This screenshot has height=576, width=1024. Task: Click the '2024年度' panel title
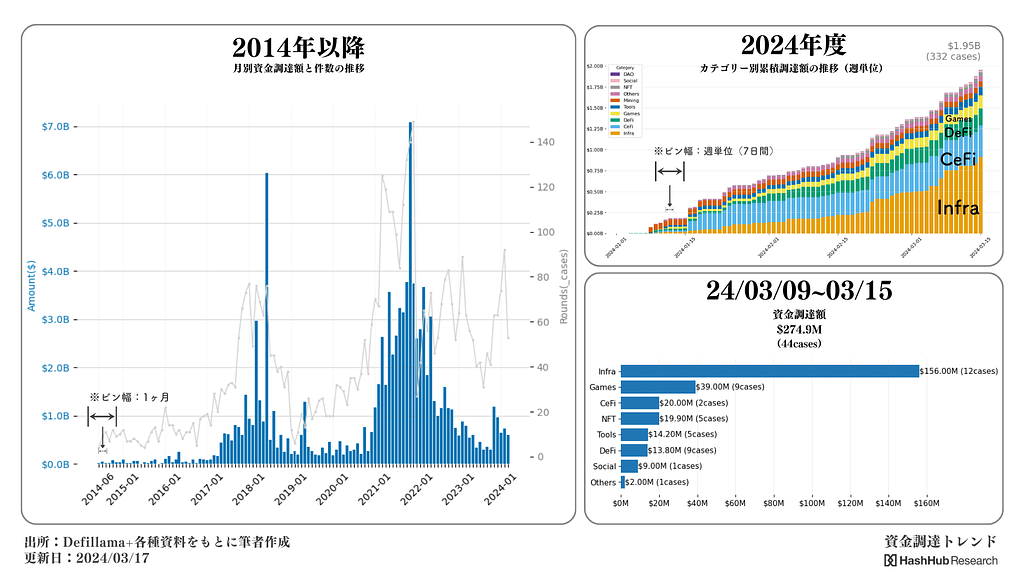coord(793,45)
